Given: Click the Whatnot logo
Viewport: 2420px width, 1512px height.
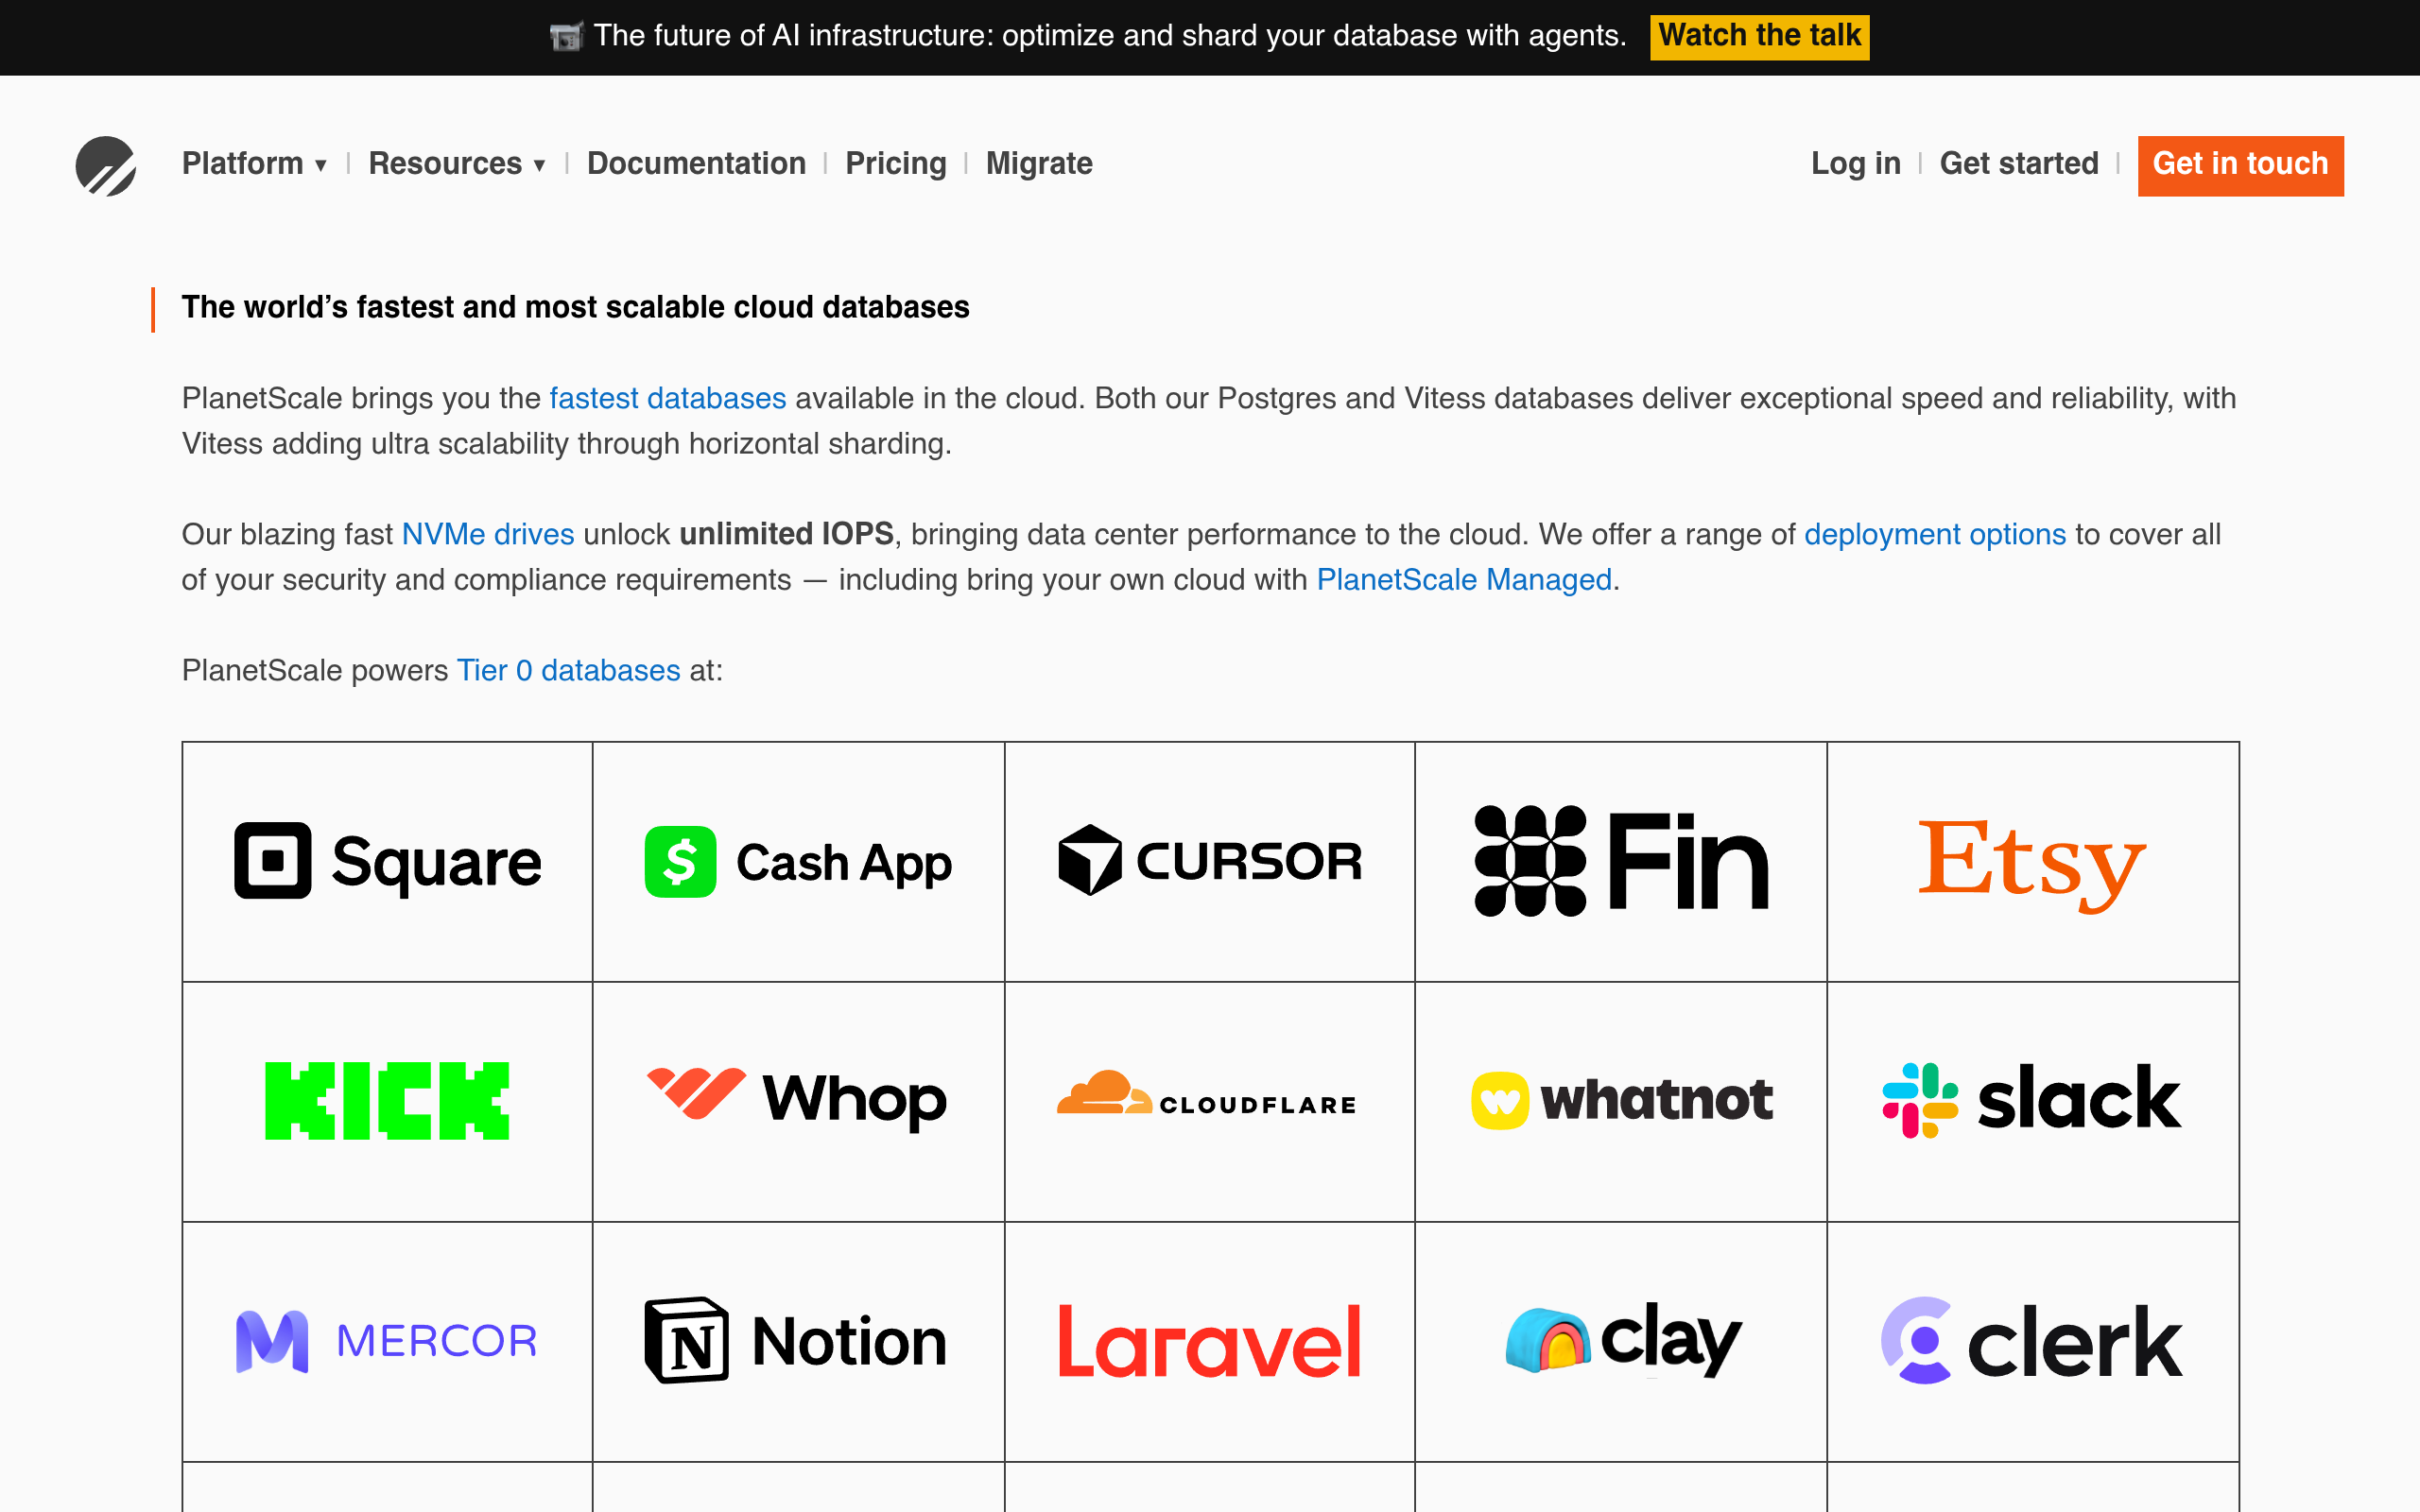Looking at the screenshot, I should tap(1621, 1101).
